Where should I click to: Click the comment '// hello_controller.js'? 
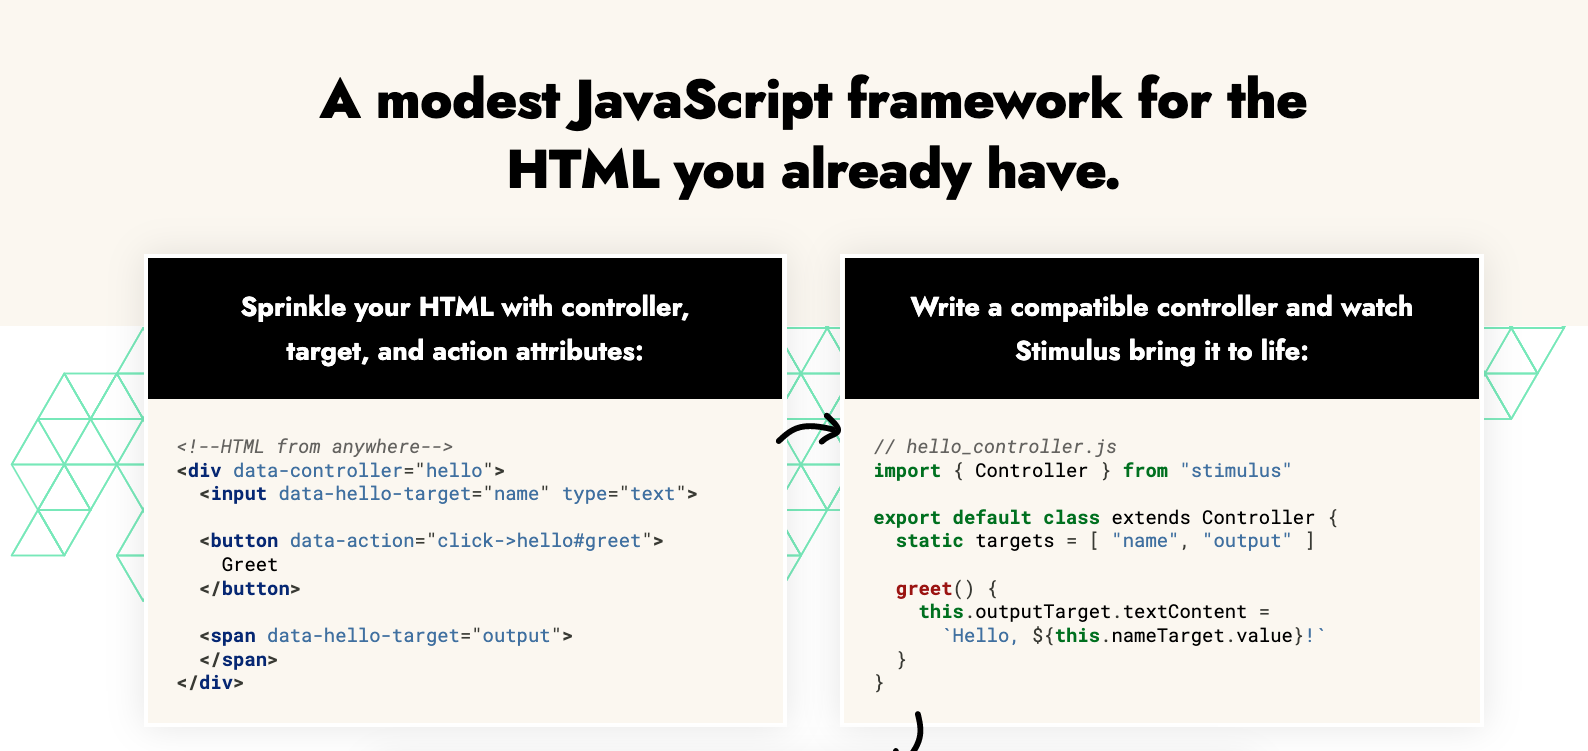tap(995, 447)
